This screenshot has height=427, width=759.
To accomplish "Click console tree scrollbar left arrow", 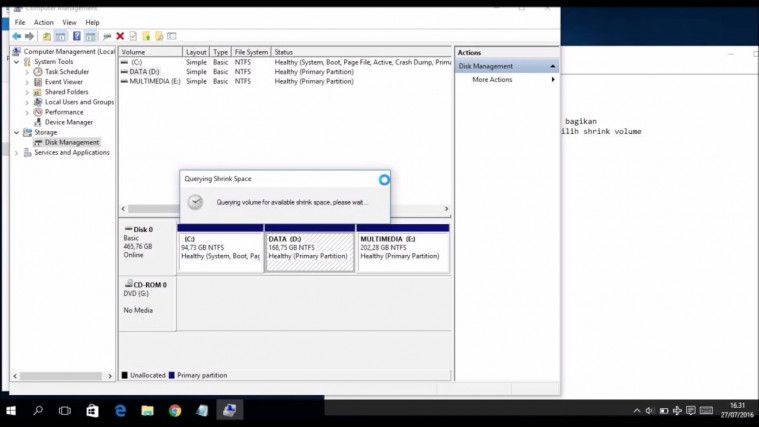I will [15, 376].
